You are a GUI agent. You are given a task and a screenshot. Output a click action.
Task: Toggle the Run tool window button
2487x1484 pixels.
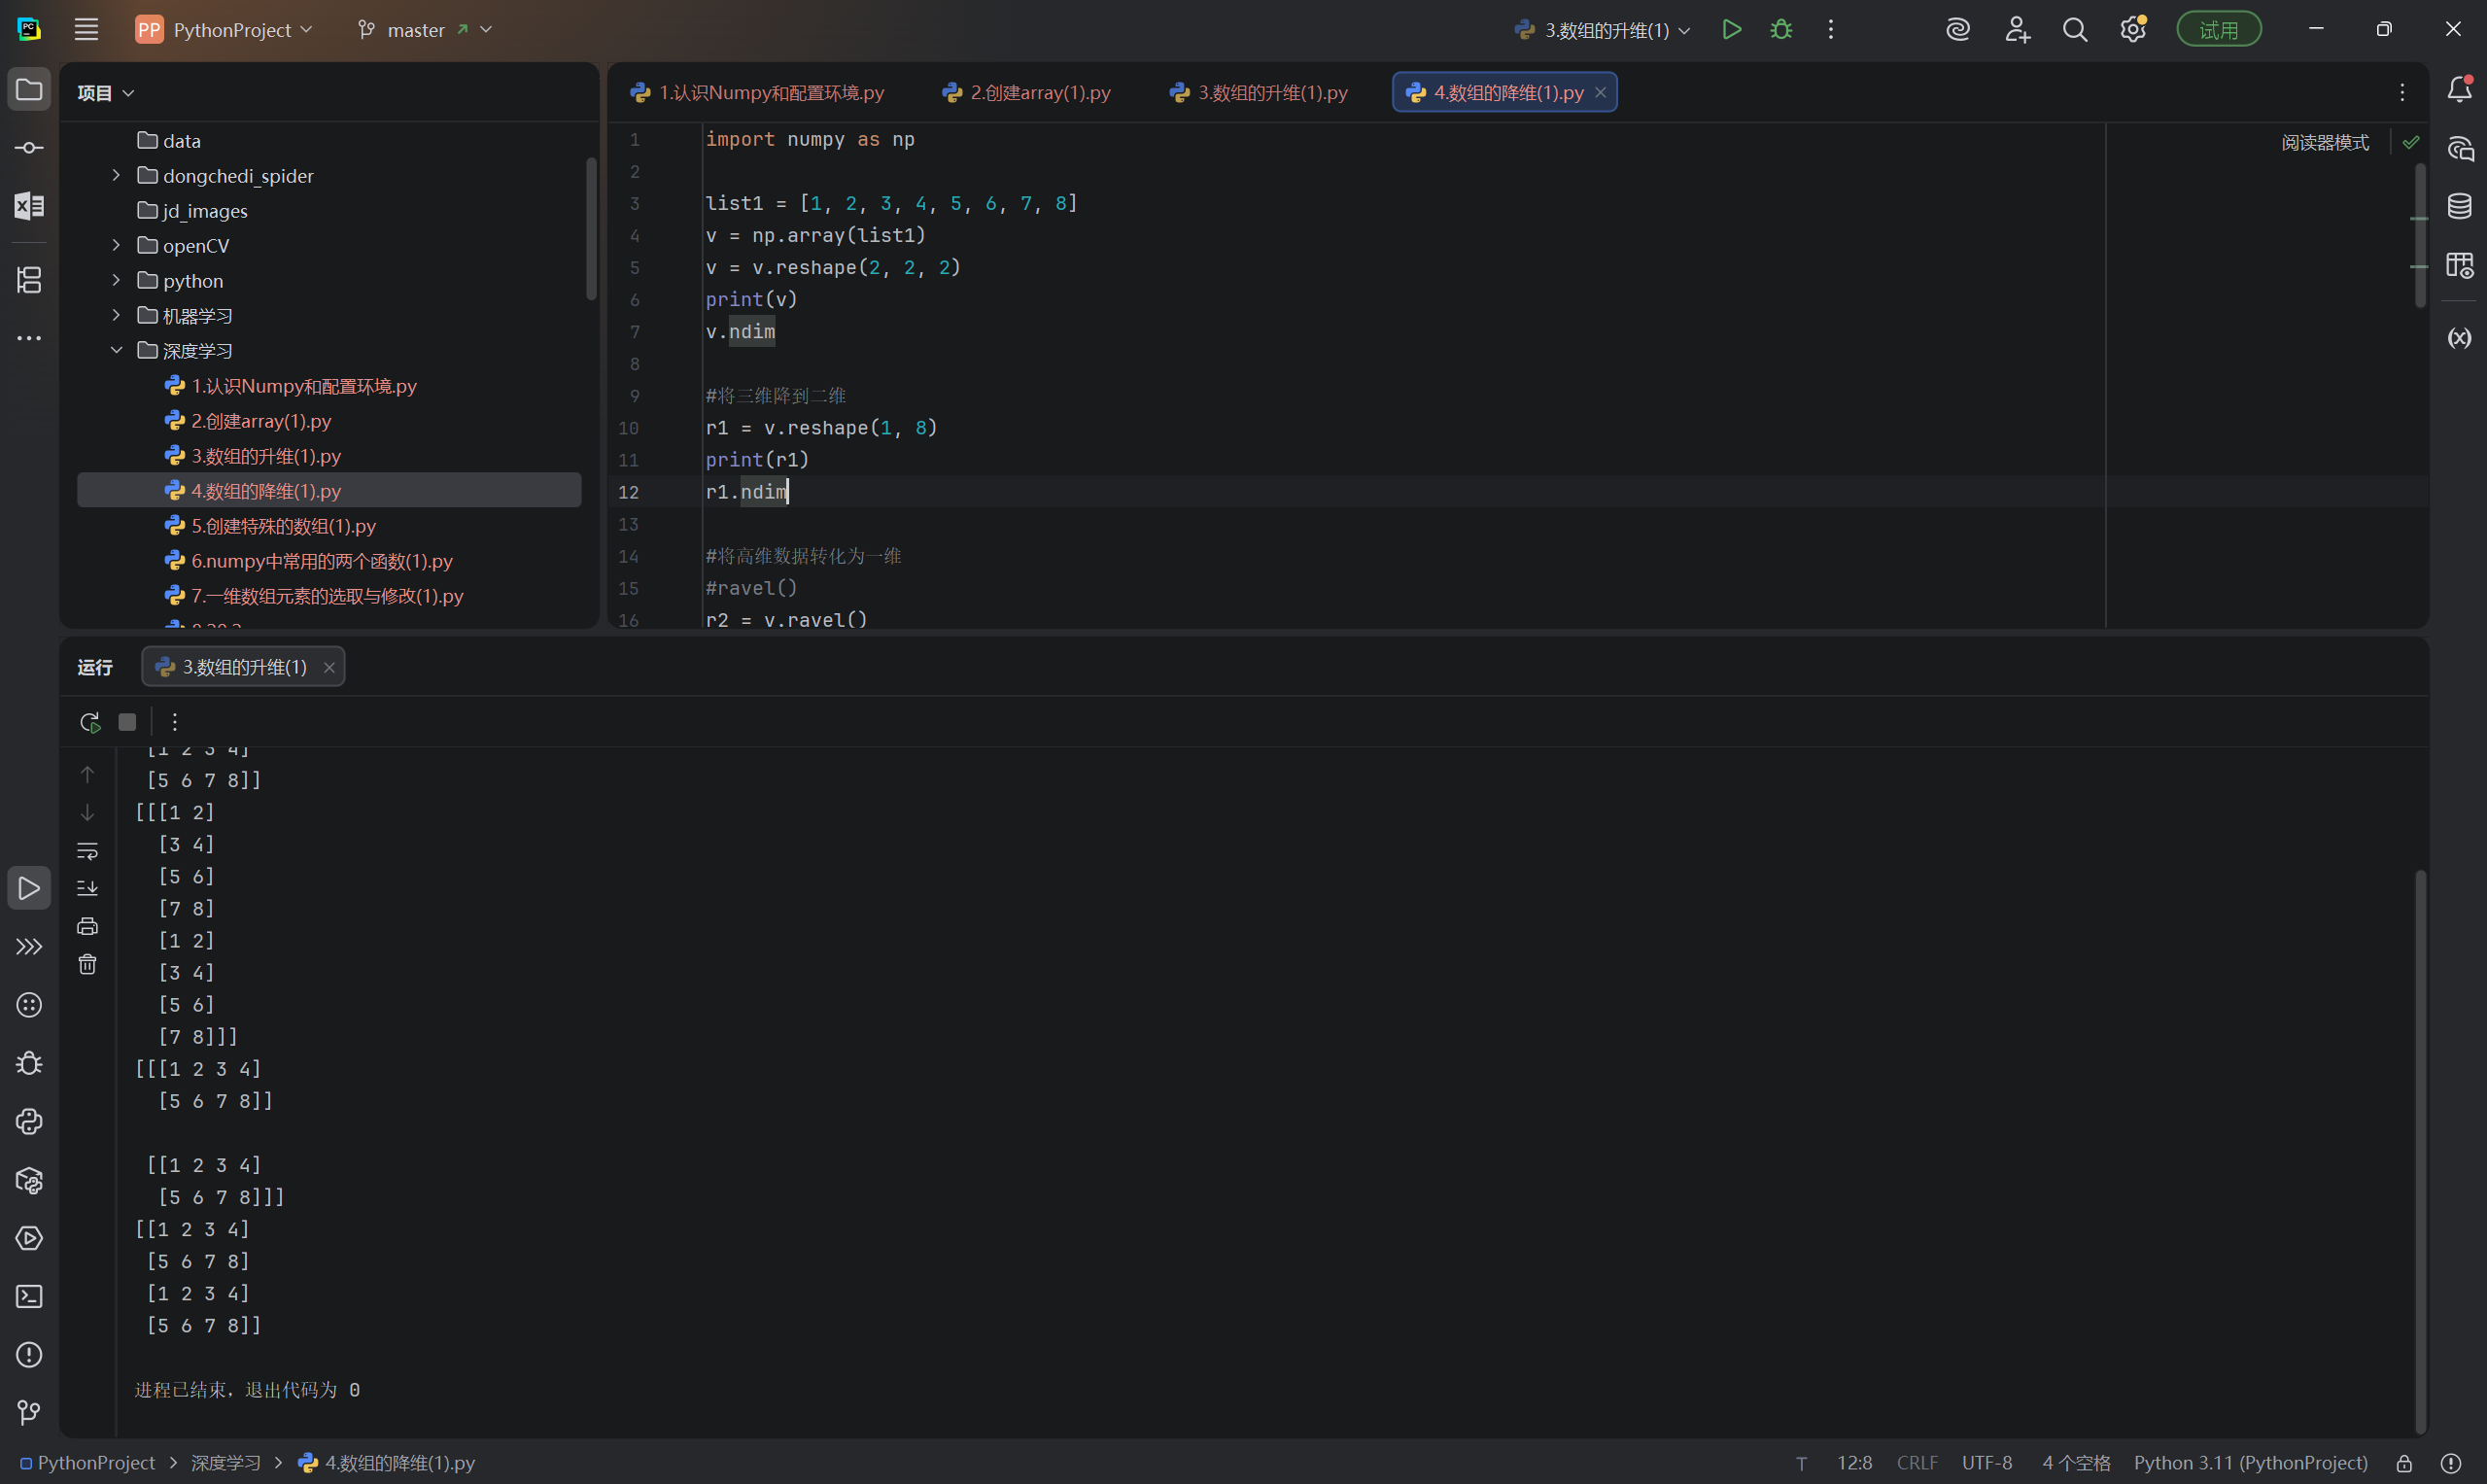click(x=29, y=888)
